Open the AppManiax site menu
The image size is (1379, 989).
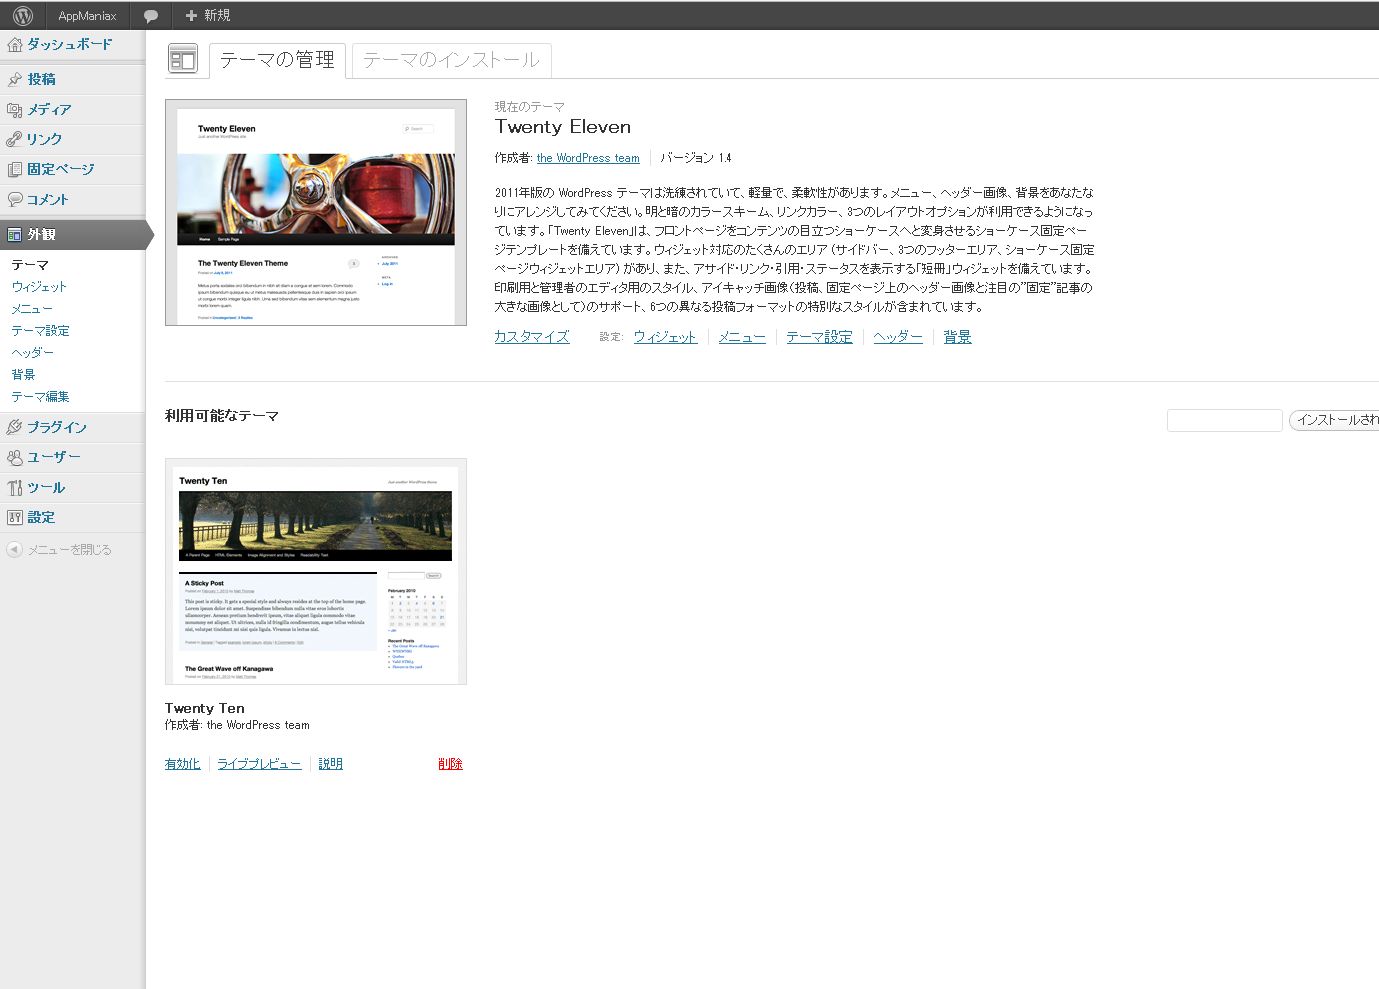click(x=87, y=16)
